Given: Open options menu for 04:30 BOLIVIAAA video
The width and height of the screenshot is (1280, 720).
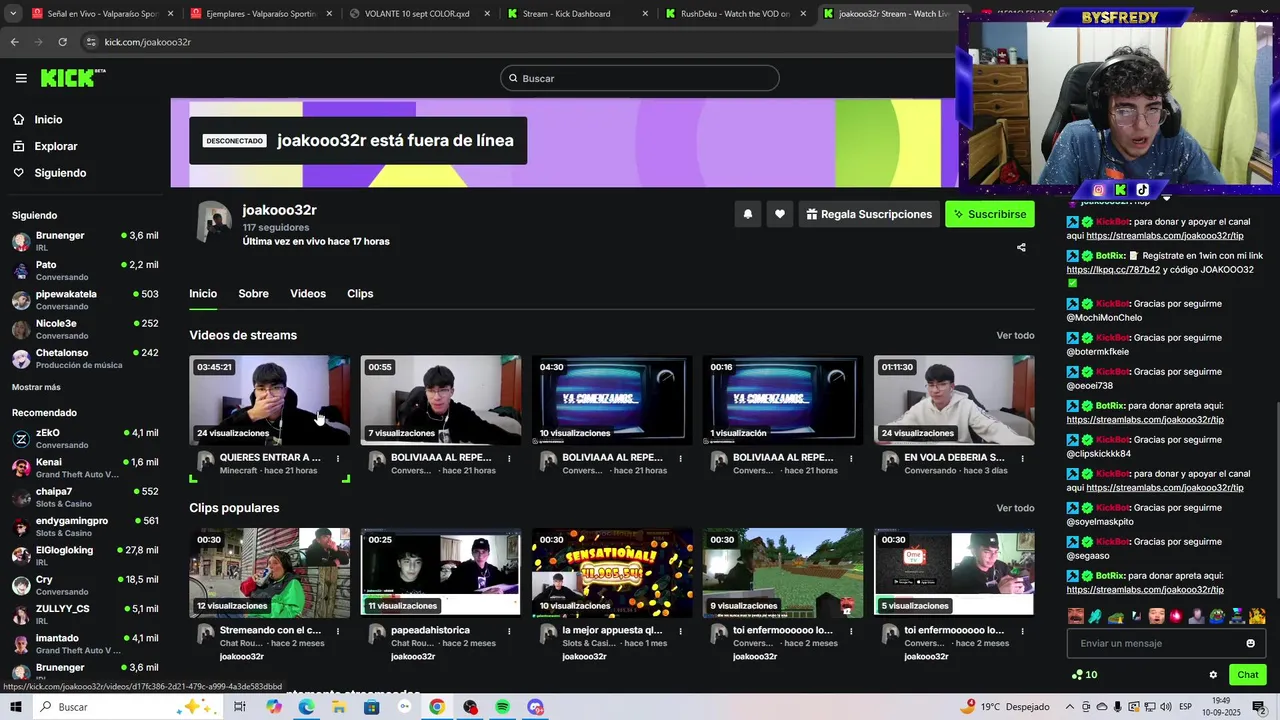Looking at the screenshot, I should pos(680,458).
